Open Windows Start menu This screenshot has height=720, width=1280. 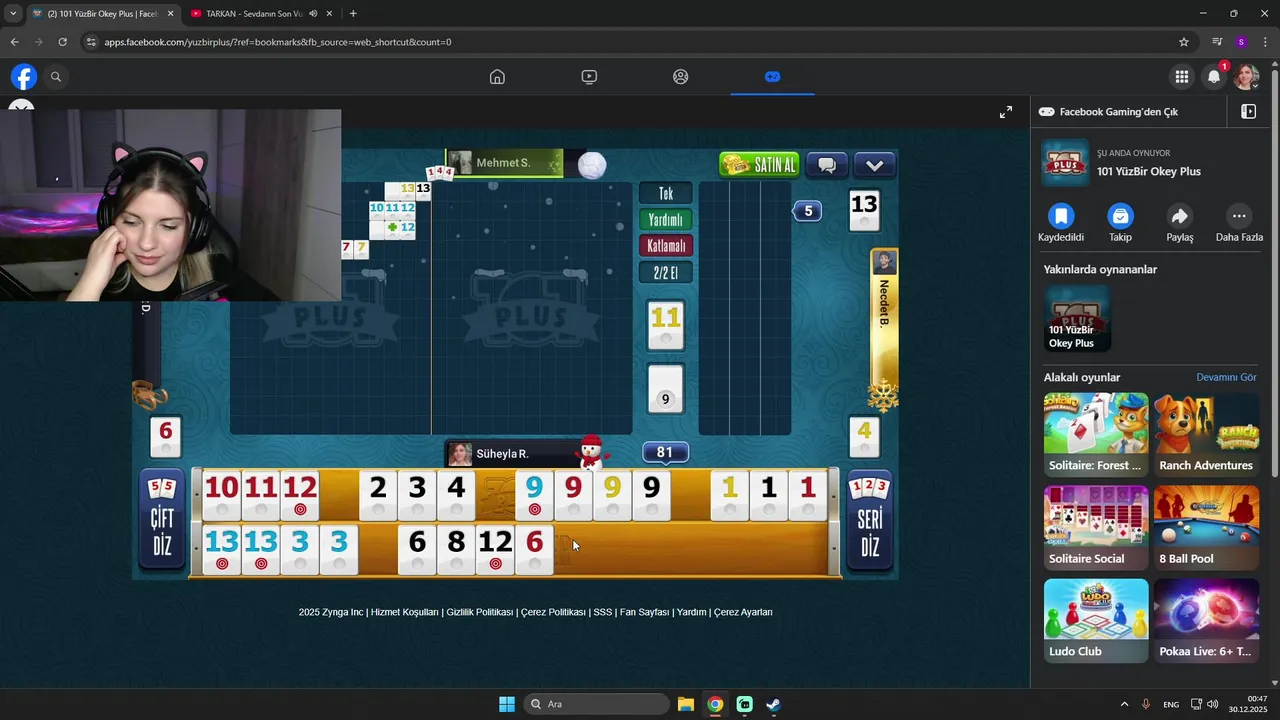tap(506, 704)
